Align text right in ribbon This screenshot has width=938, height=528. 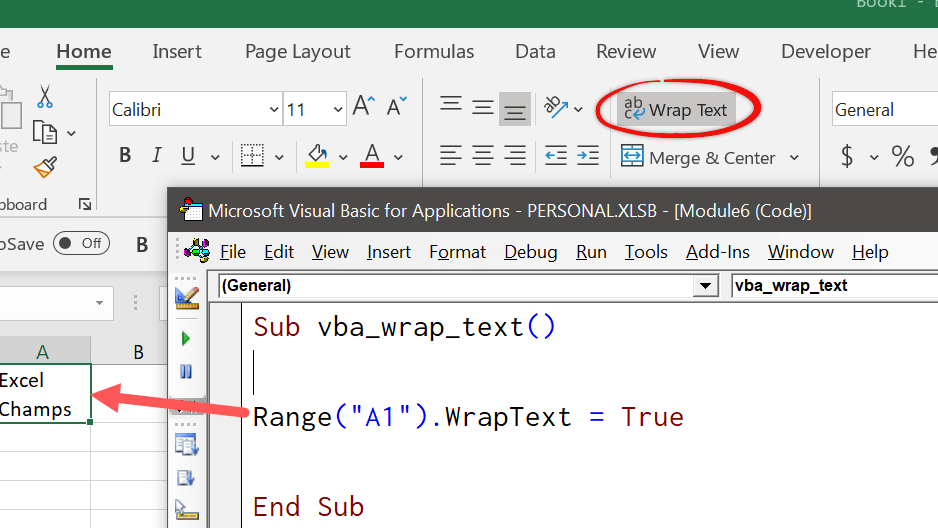tap(514, 156)
